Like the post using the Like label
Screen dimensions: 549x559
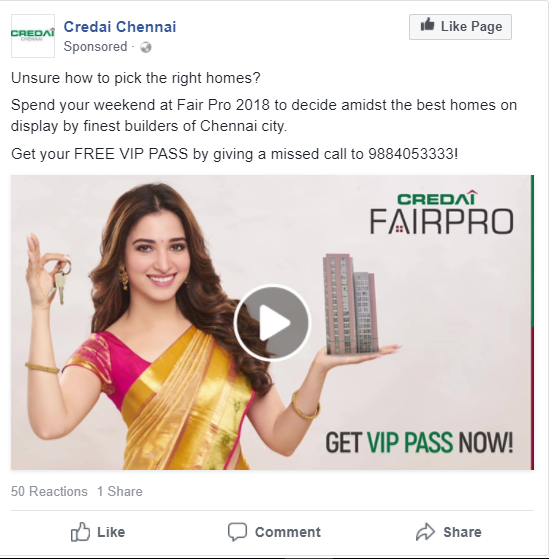(111, 532)
